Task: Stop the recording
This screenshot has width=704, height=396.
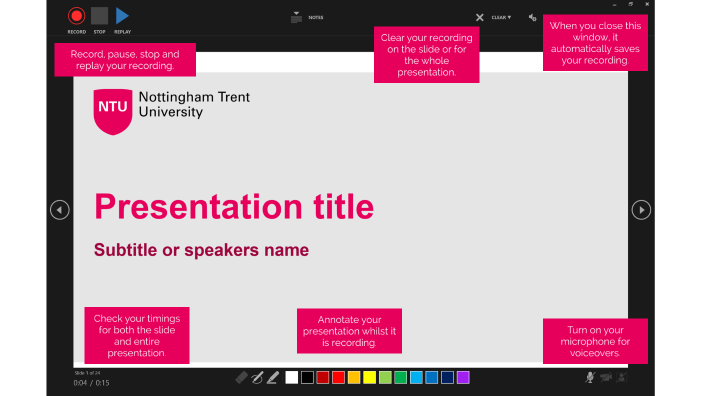Action: [99, 16]
